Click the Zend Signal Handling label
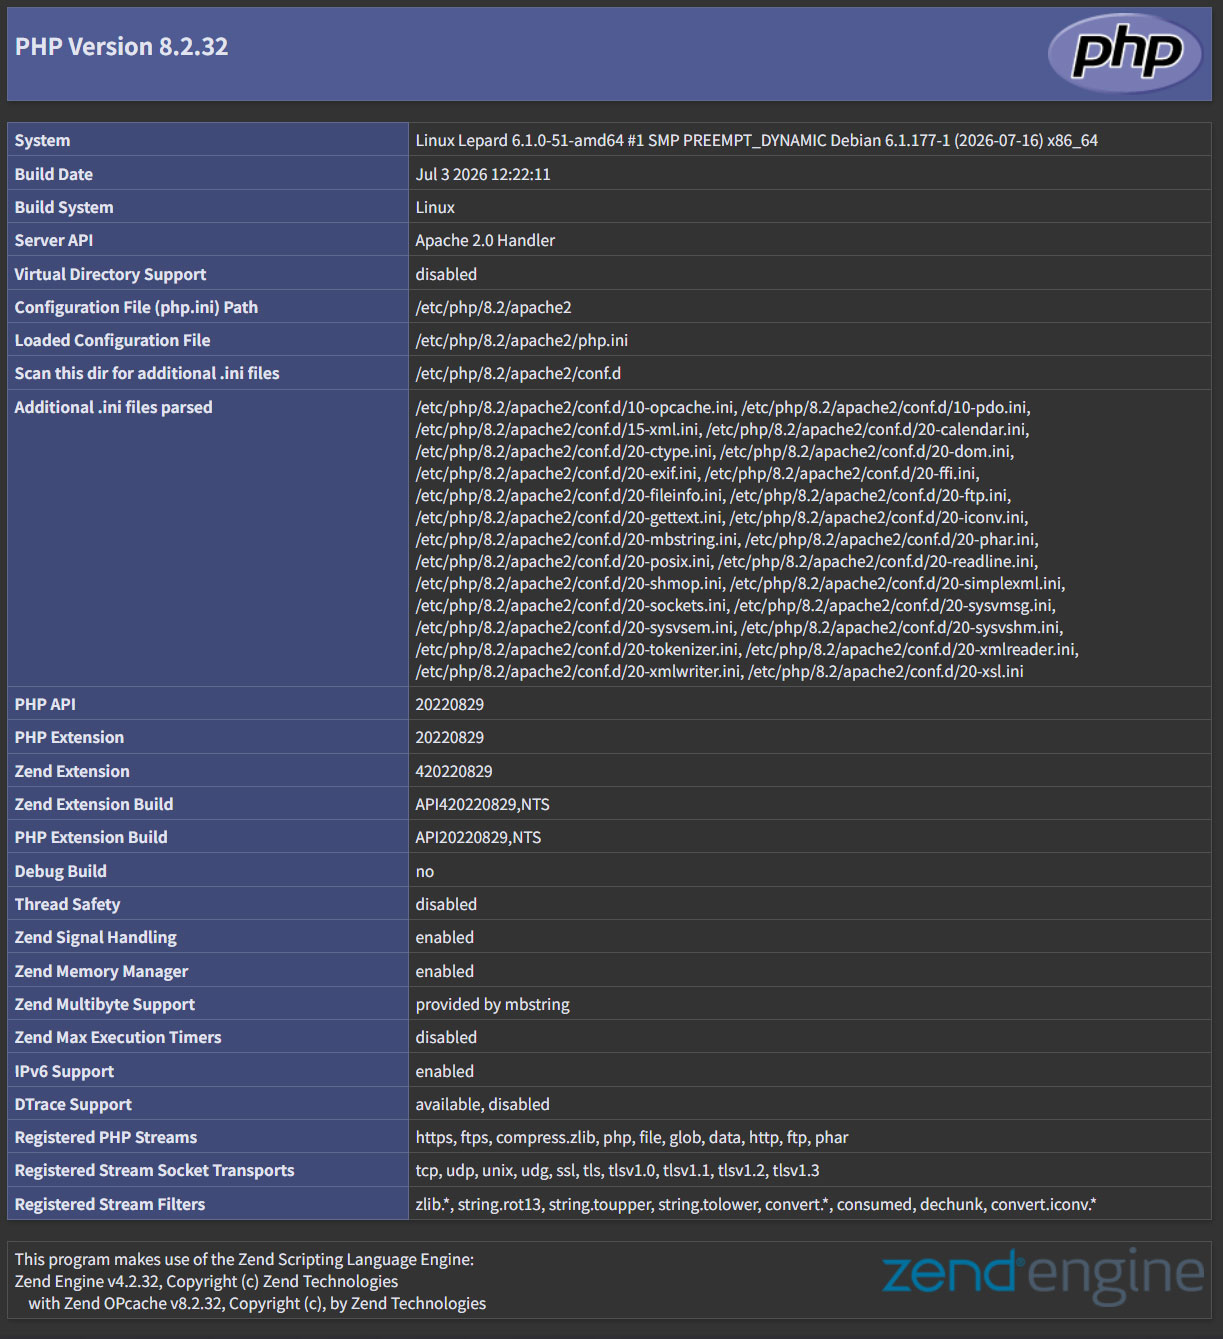This screenshot has width=1223, height=1339. (x=96, y=937)
